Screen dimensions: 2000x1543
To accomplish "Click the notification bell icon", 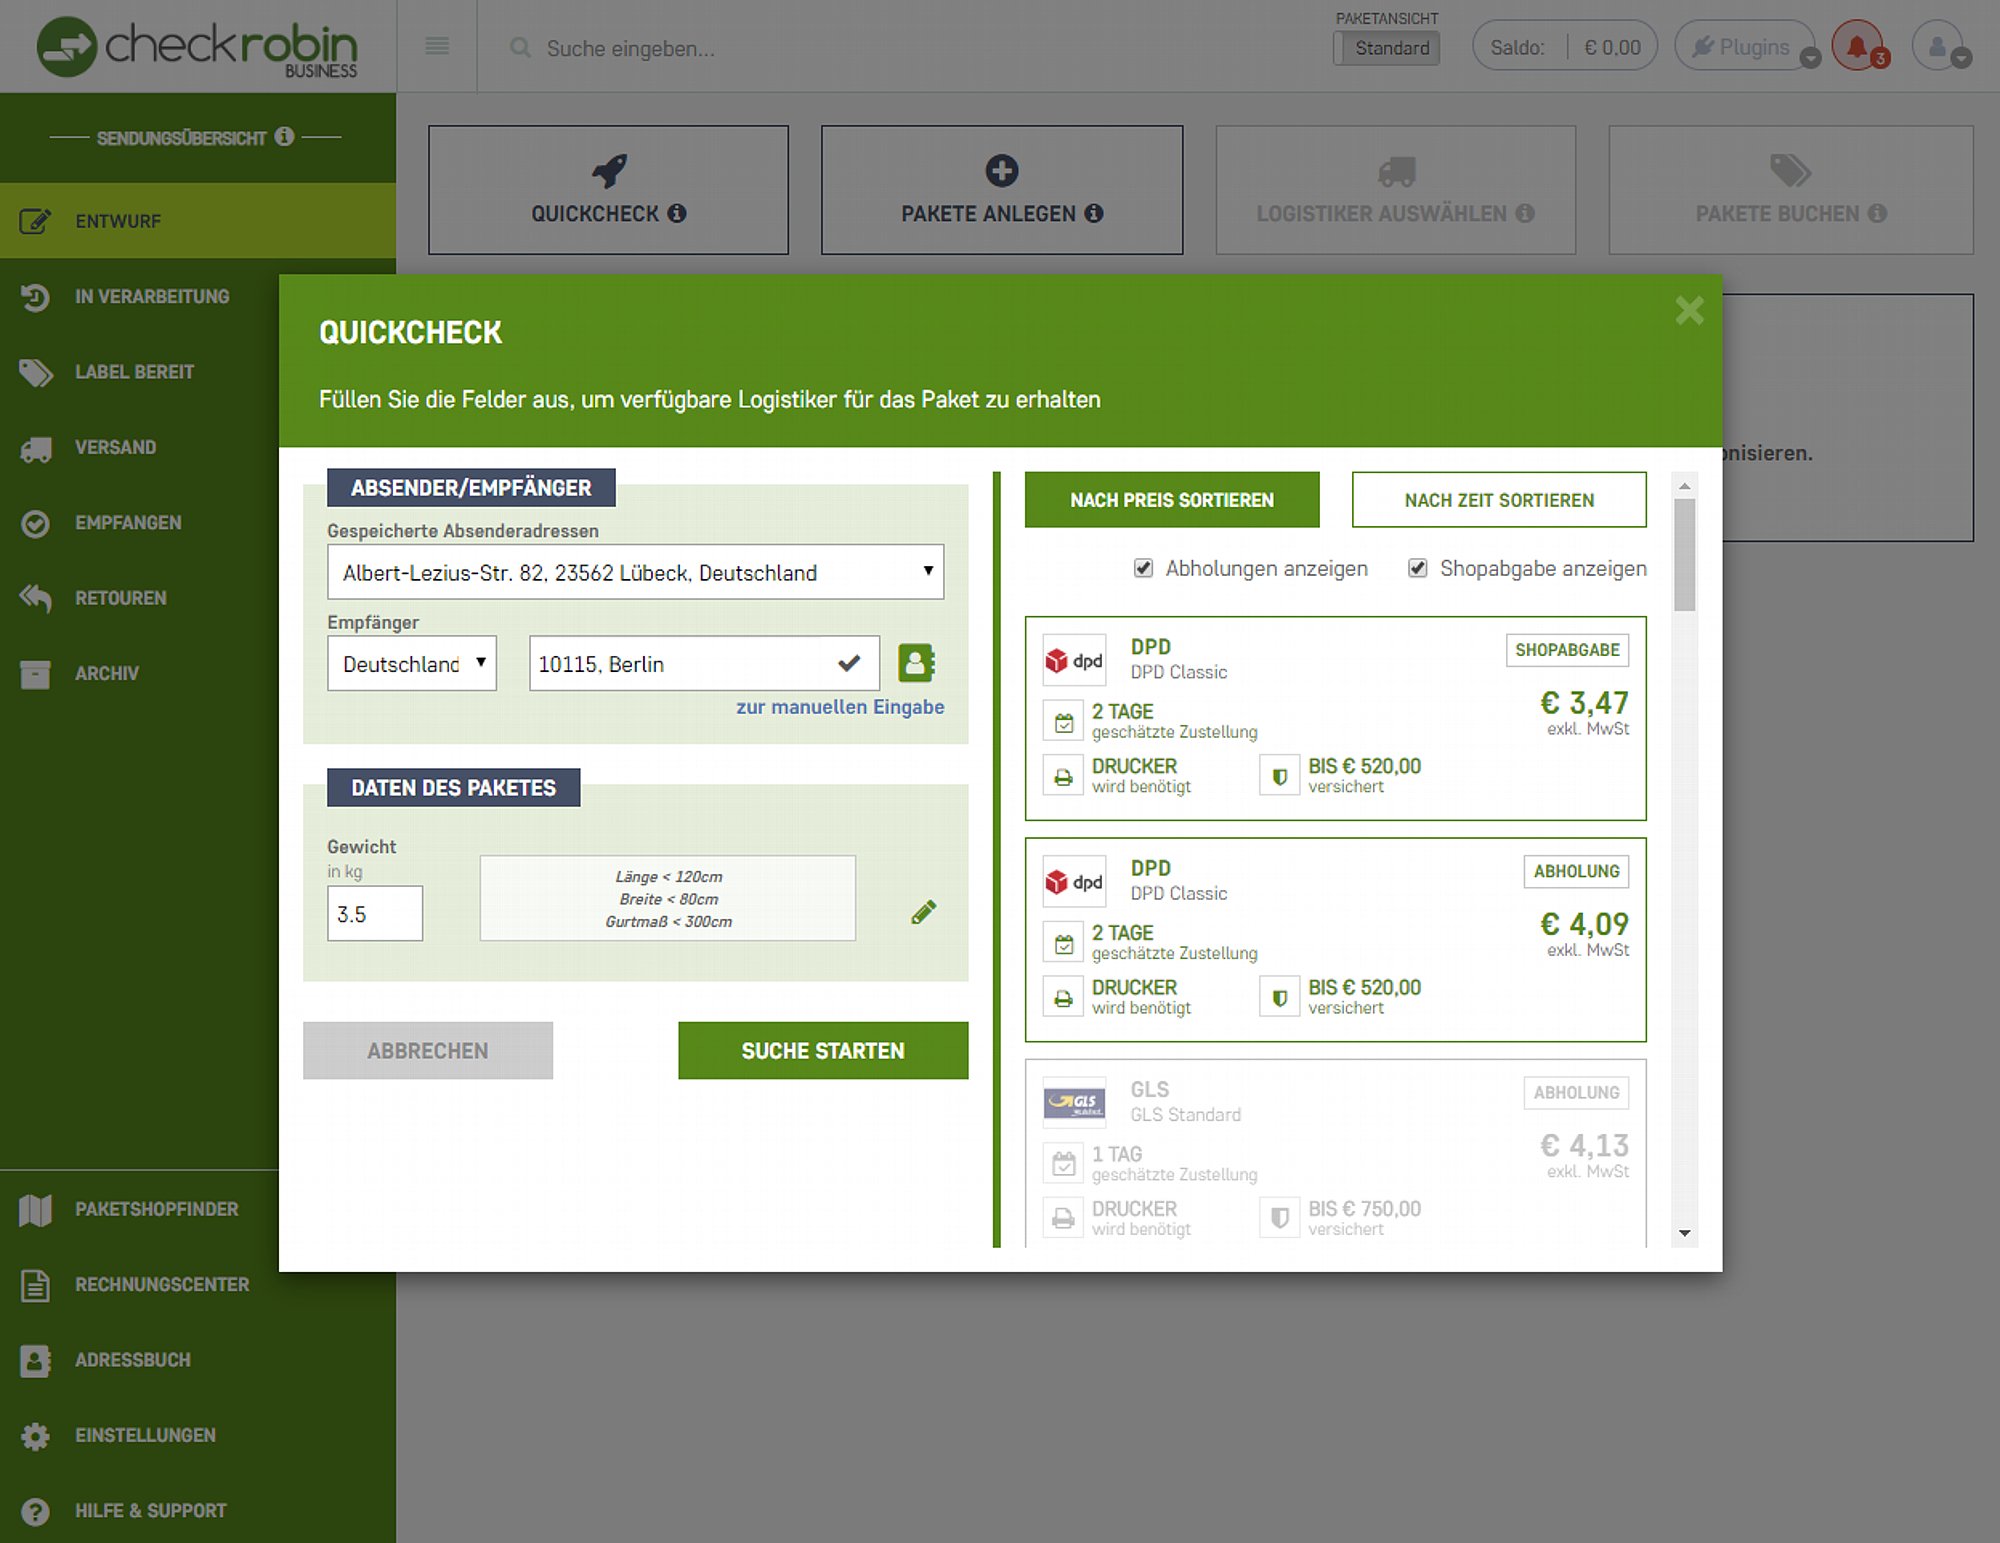I will click(x=1857, y=47).
